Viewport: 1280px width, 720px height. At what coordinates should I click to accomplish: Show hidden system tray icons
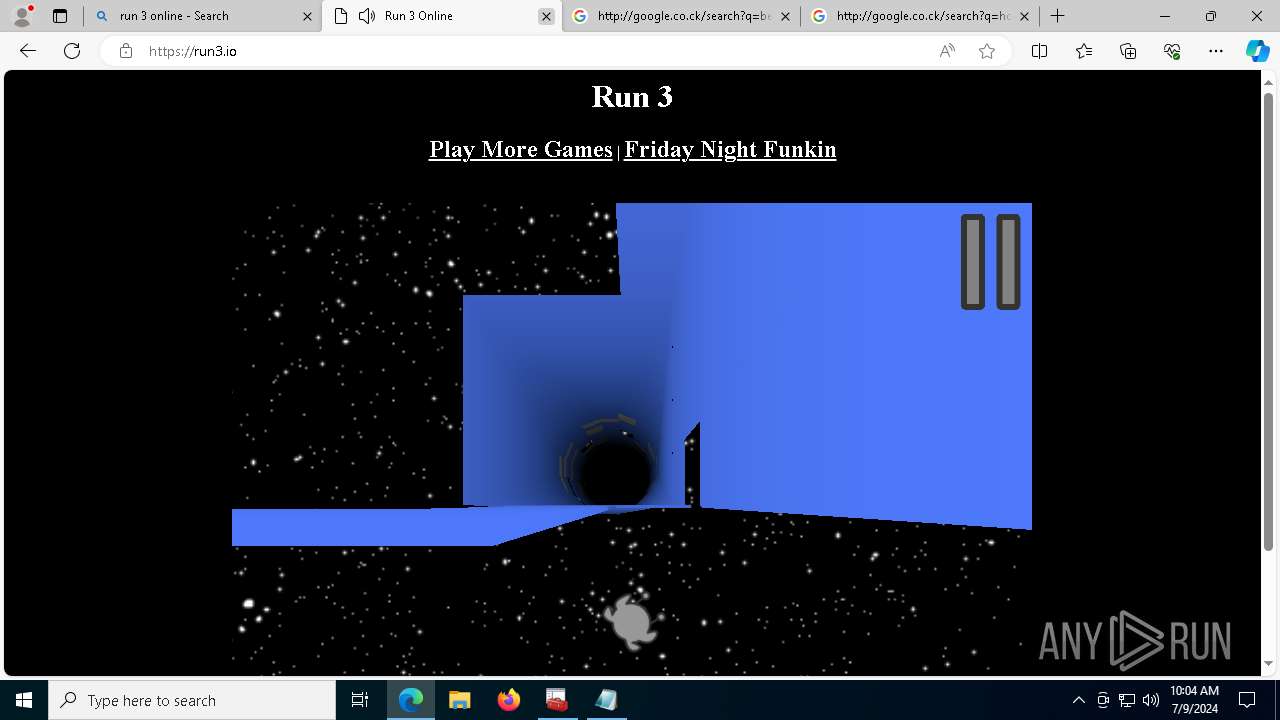click(x=1078, y=700)
